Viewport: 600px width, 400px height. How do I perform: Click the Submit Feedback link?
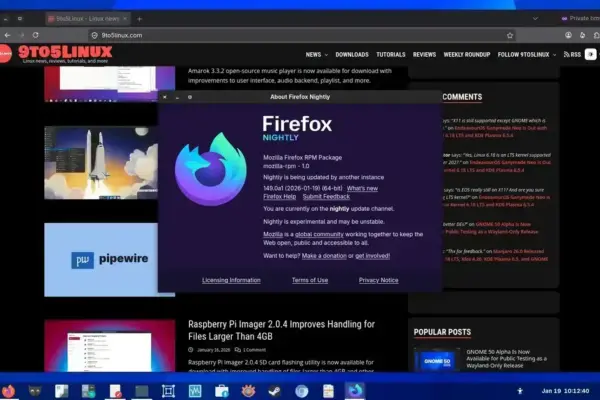coord(326,197)
